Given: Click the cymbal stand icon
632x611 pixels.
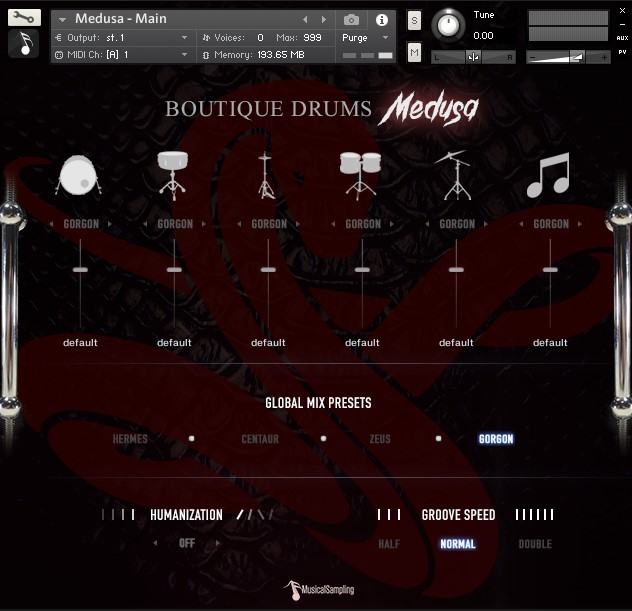Looking at the screenshot, I should pos(455,175).
